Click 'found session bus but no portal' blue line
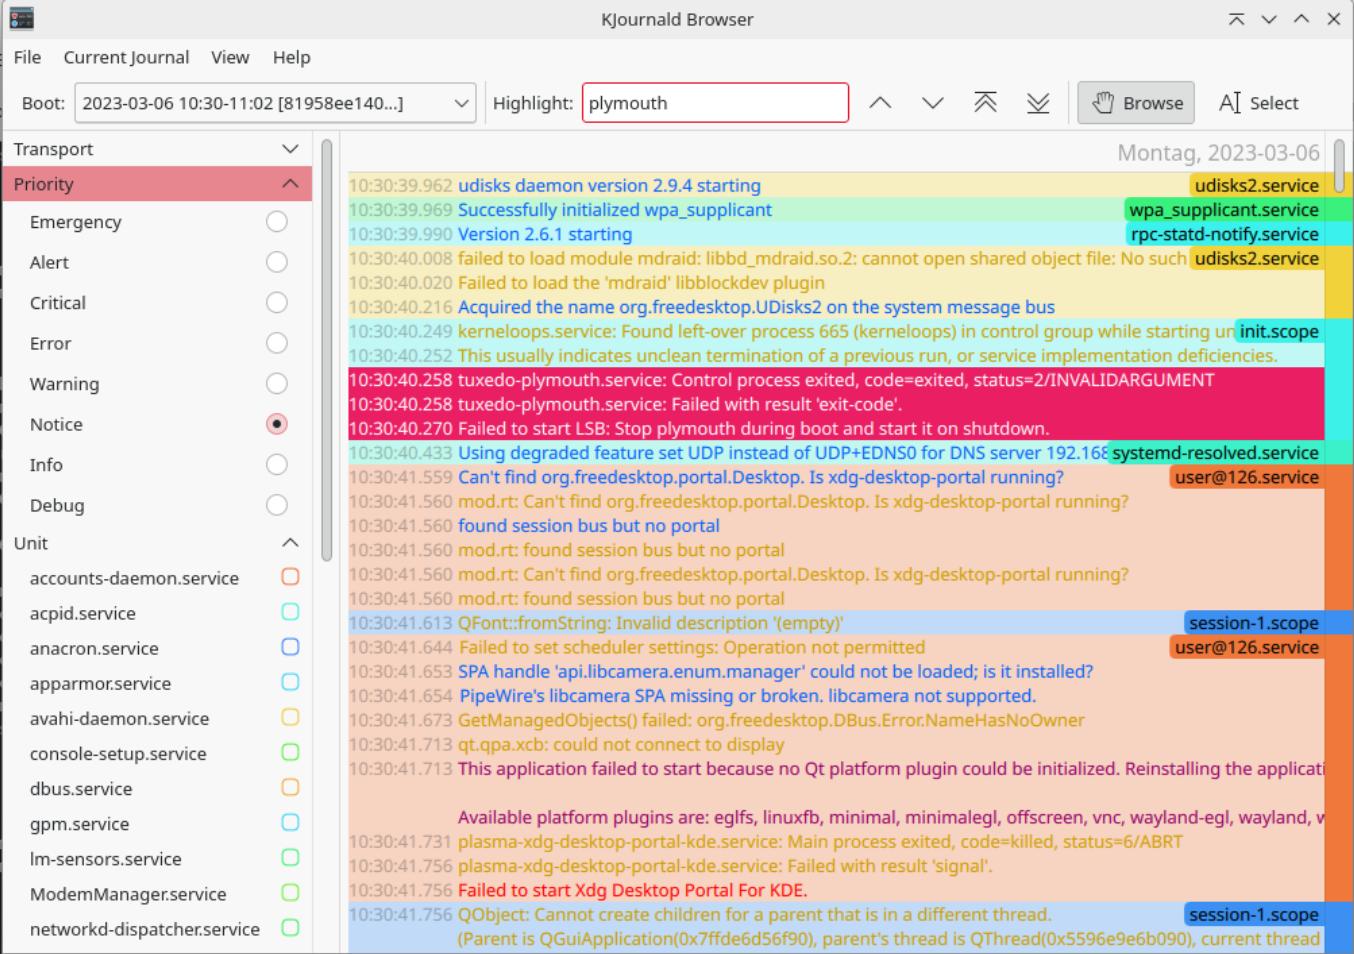Viewport: 1354px width, 954px height. point(589,526)
